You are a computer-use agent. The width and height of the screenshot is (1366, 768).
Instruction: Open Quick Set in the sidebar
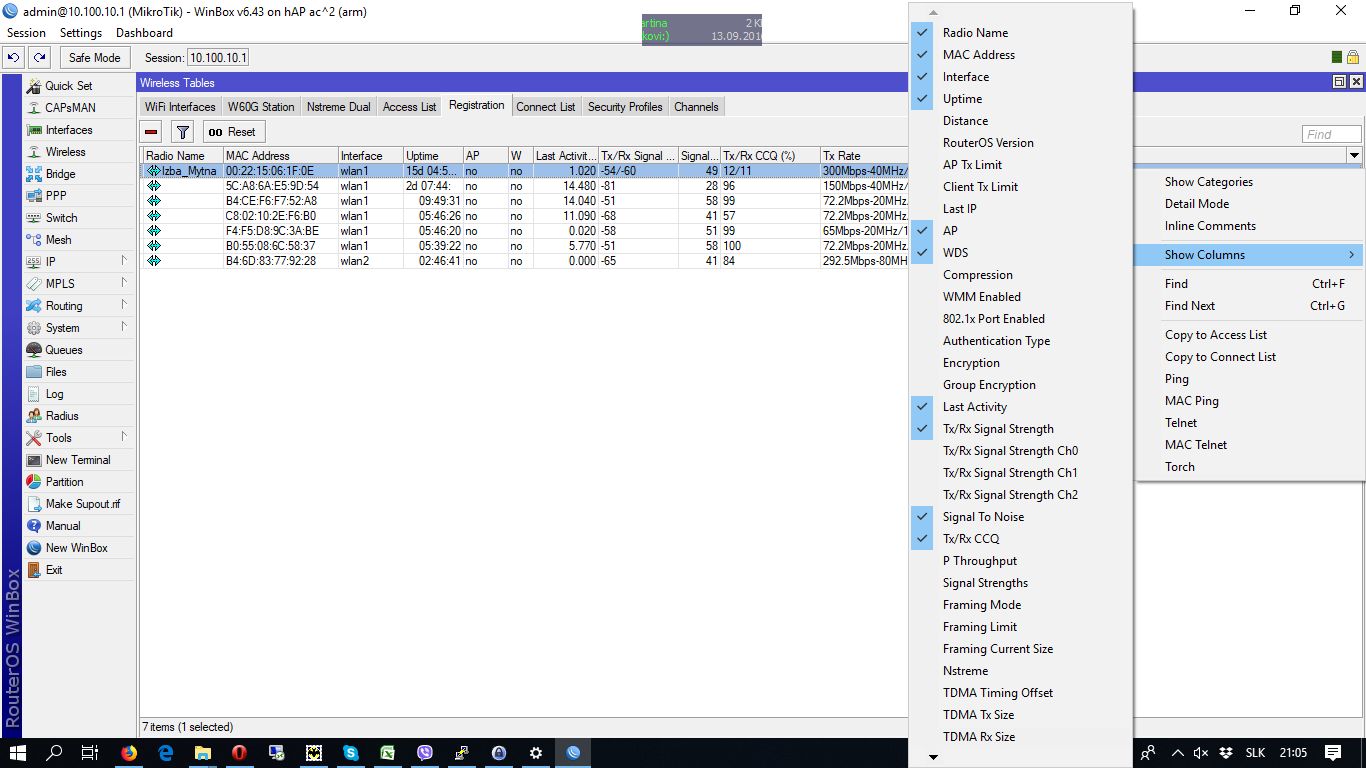click(79, 86)
